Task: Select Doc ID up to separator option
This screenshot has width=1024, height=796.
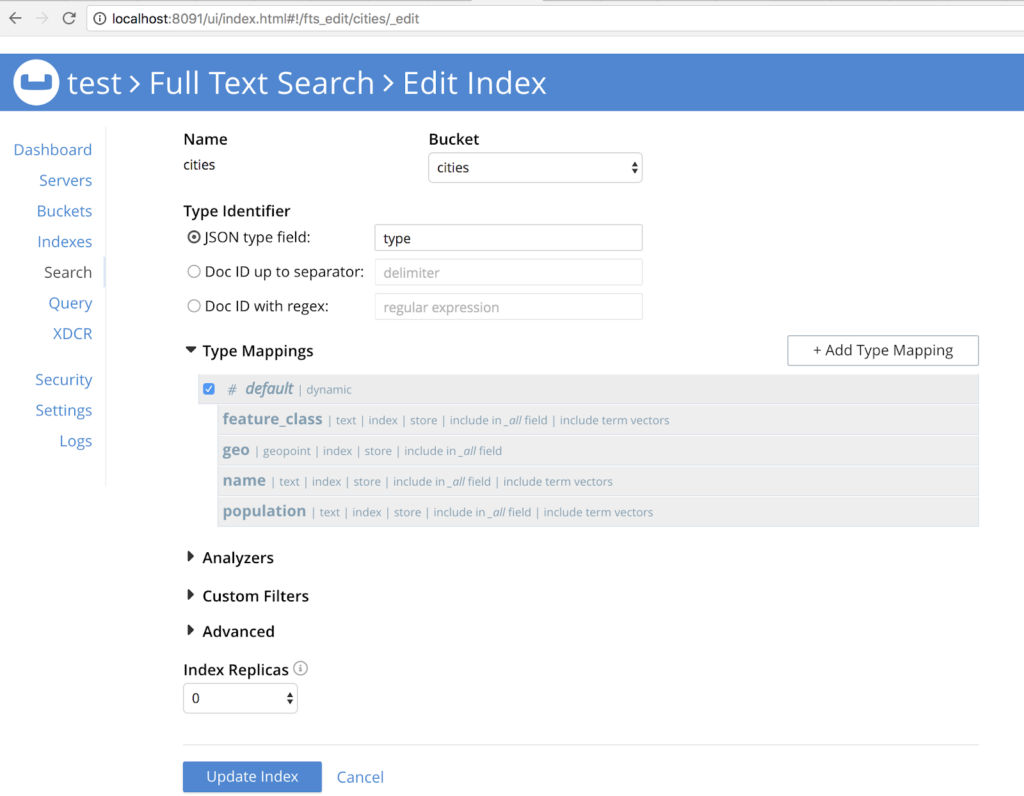Action: 194,272
